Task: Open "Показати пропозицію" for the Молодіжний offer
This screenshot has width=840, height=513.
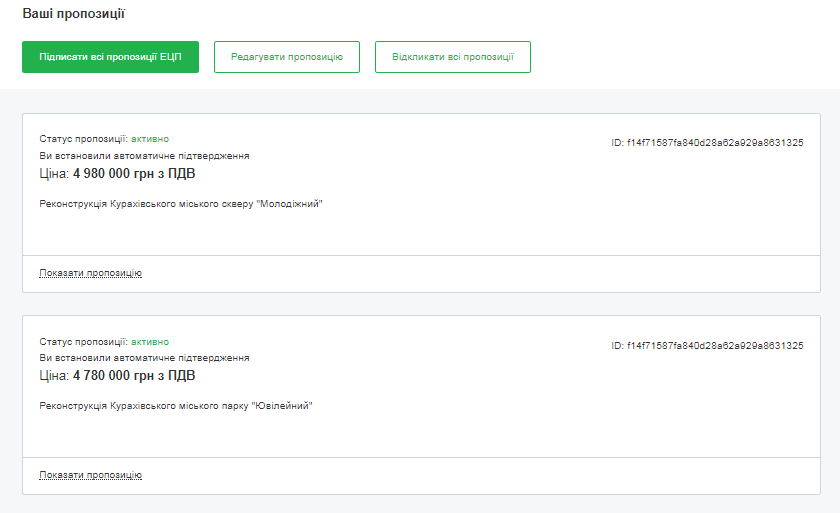Action: pyautogui.click(x=90, y=273)
